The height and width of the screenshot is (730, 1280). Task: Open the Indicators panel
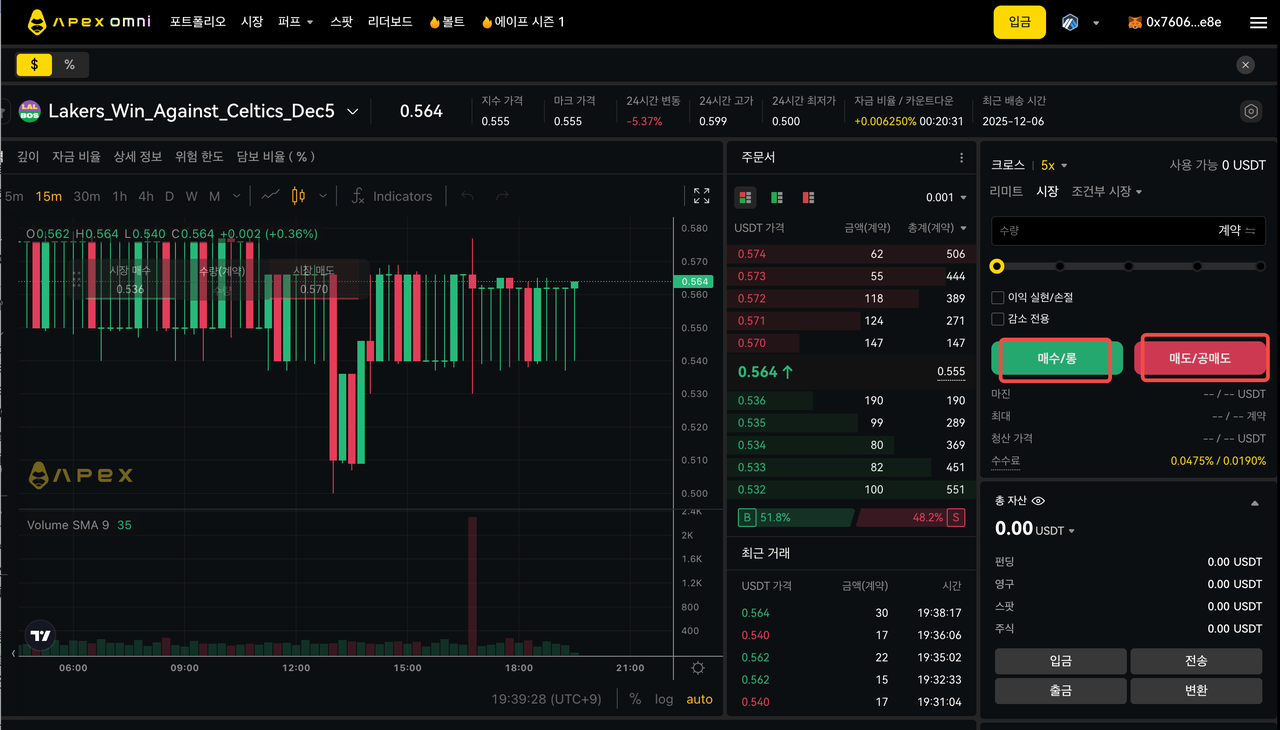(392, 196)
